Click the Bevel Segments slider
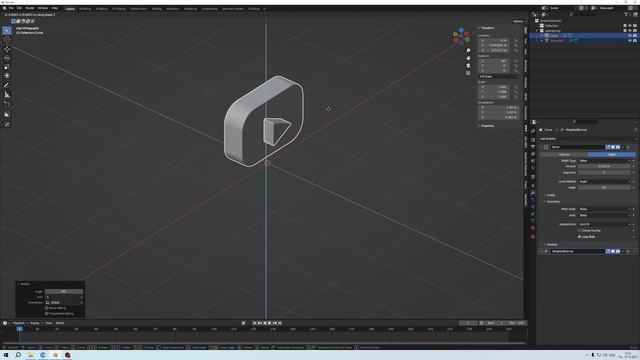The image size is (640, 360). pyautogui.click(x=604, y=173)
